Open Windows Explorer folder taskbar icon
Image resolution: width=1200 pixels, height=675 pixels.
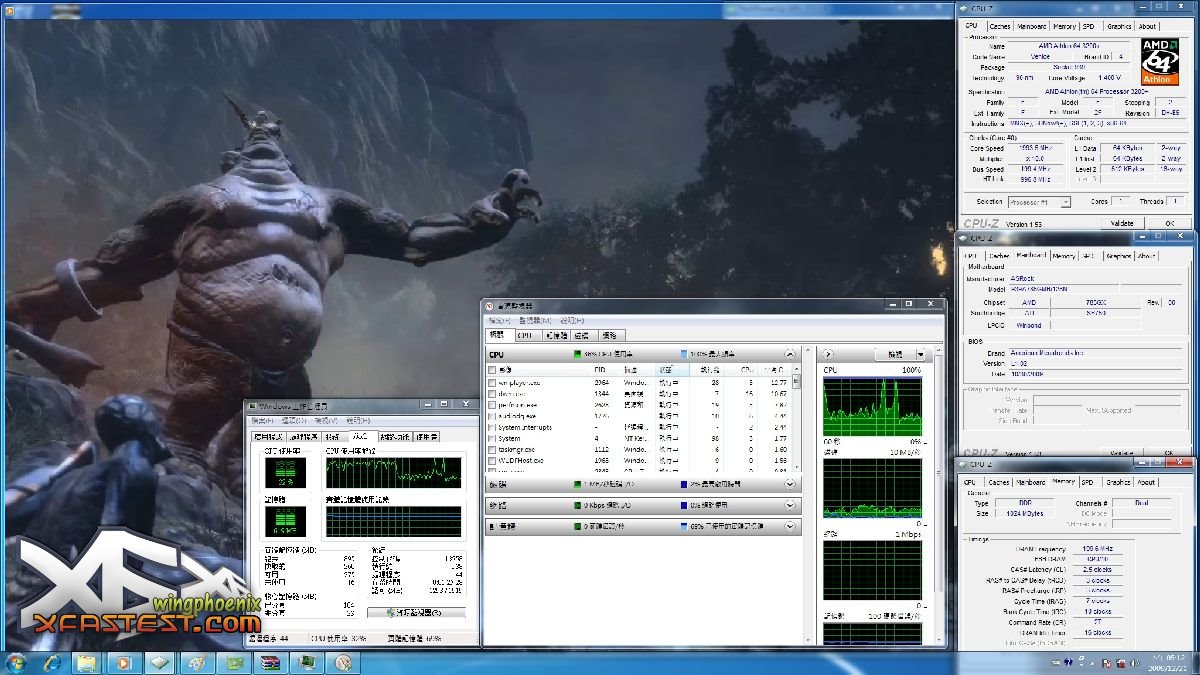[87, 662]
